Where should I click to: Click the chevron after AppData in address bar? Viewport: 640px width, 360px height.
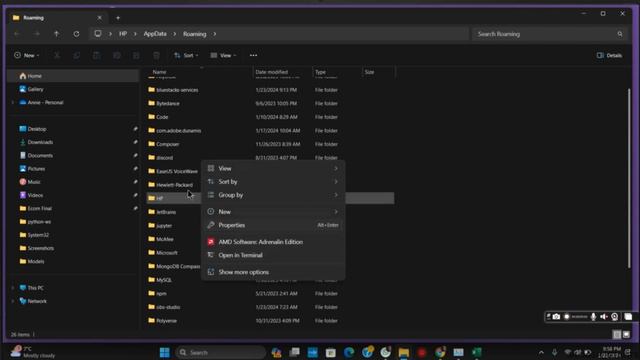click(175, 34)
